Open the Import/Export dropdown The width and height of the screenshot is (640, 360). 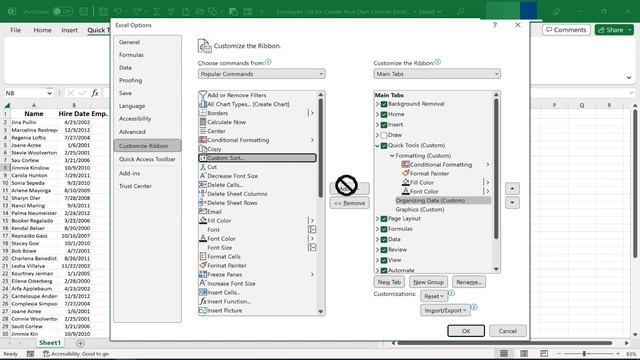tap(445, 311)
